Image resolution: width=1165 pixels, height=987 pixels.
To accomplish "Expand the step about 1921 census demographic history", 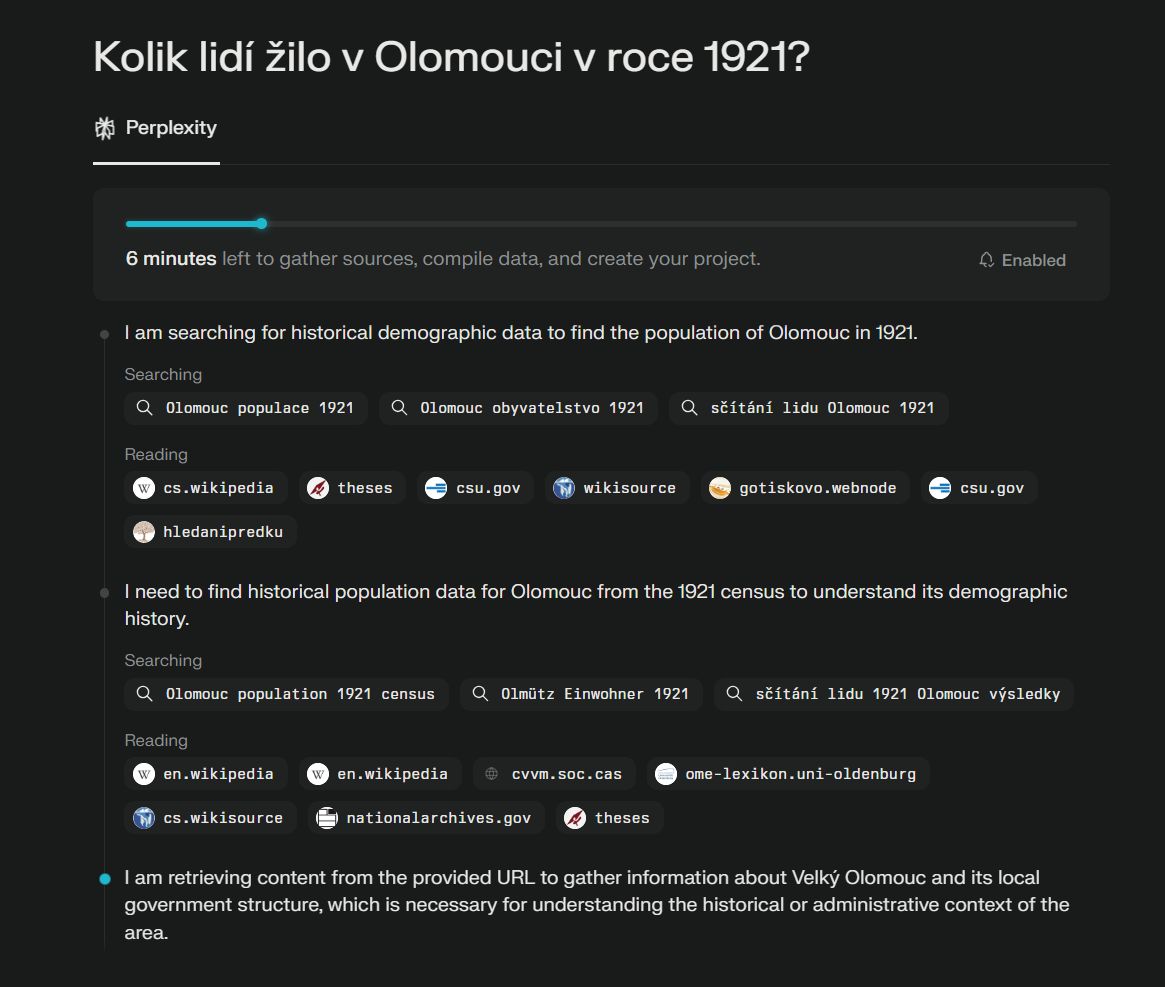I will point(596,605).
